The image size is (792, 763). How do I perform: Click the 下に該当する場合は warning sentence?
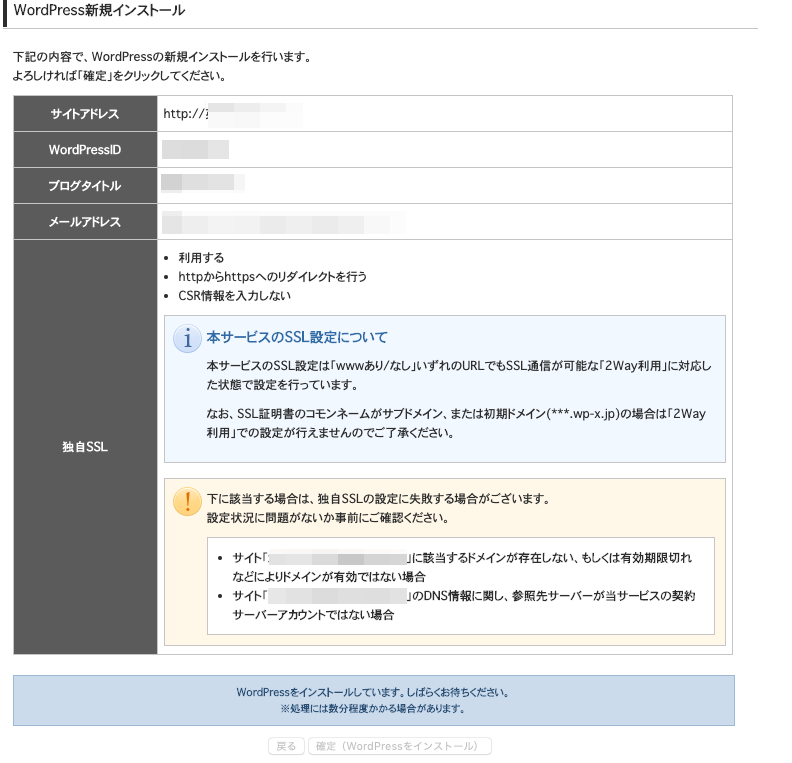click(378, 499)
